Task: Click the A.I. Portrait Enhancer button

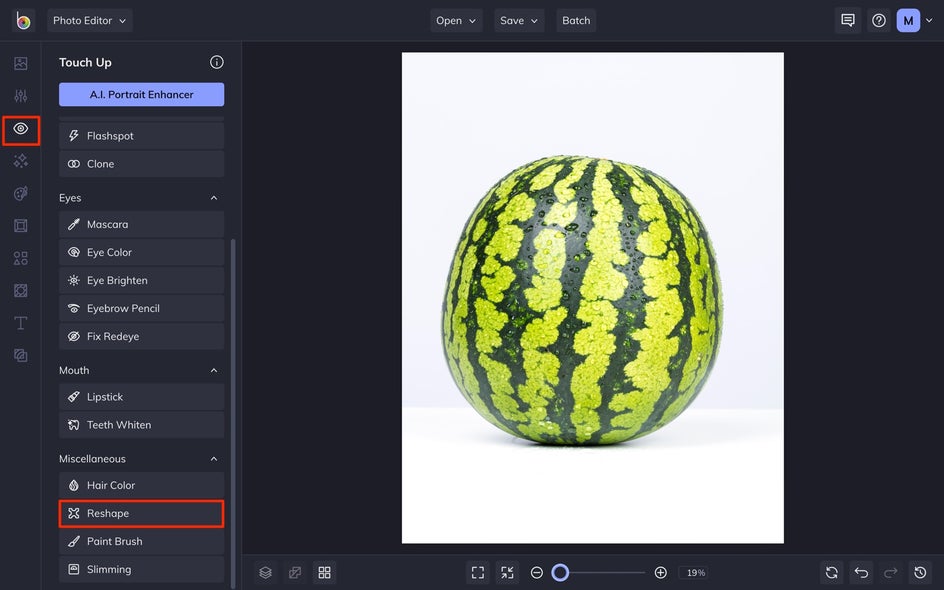Action: 141,95
